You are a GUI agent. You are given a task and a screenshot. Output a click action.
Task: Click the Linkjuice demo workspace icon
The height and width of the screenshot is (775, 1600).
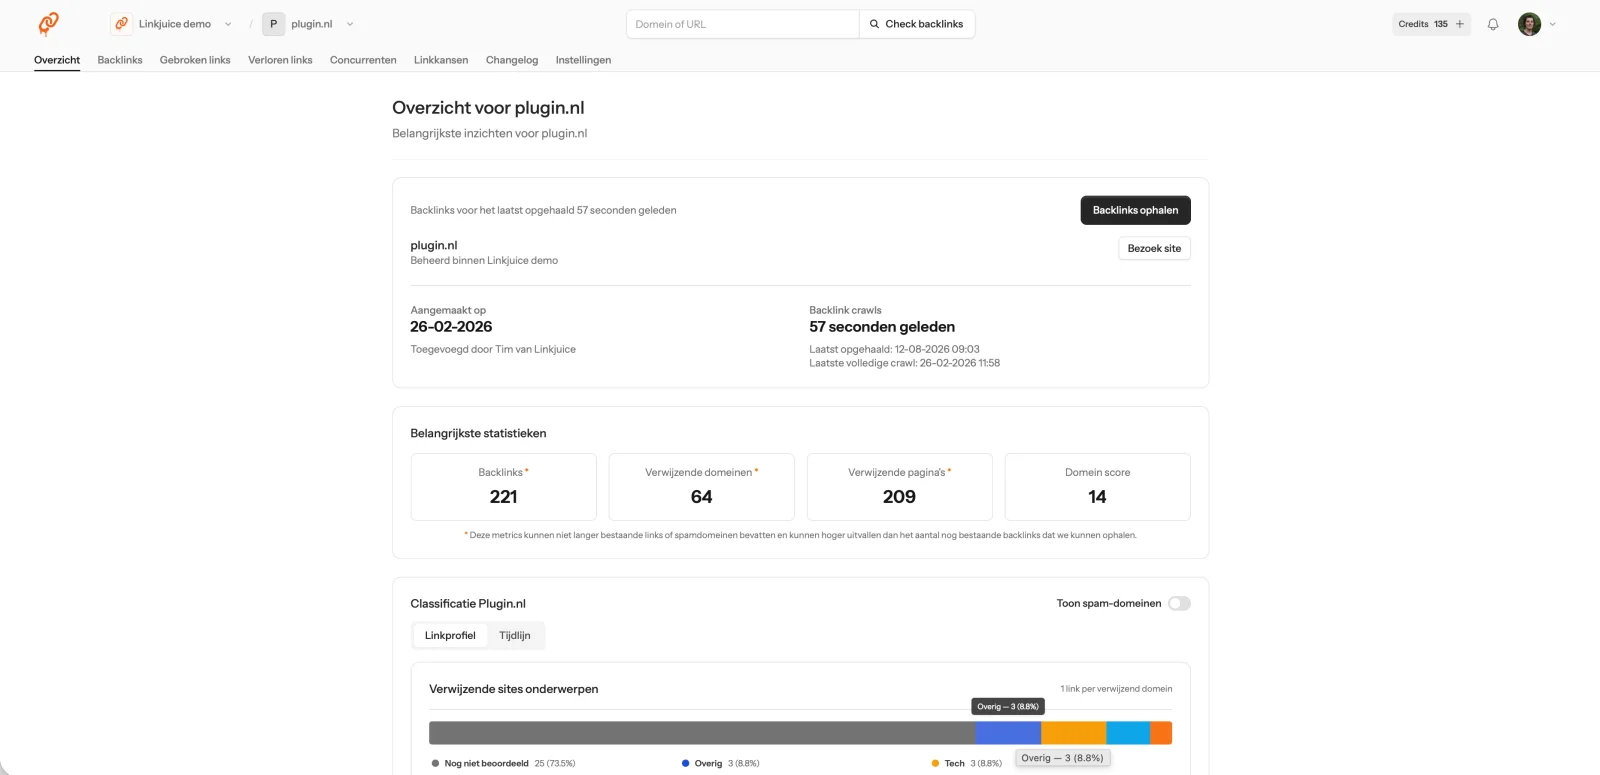click(x=121, y=24)
